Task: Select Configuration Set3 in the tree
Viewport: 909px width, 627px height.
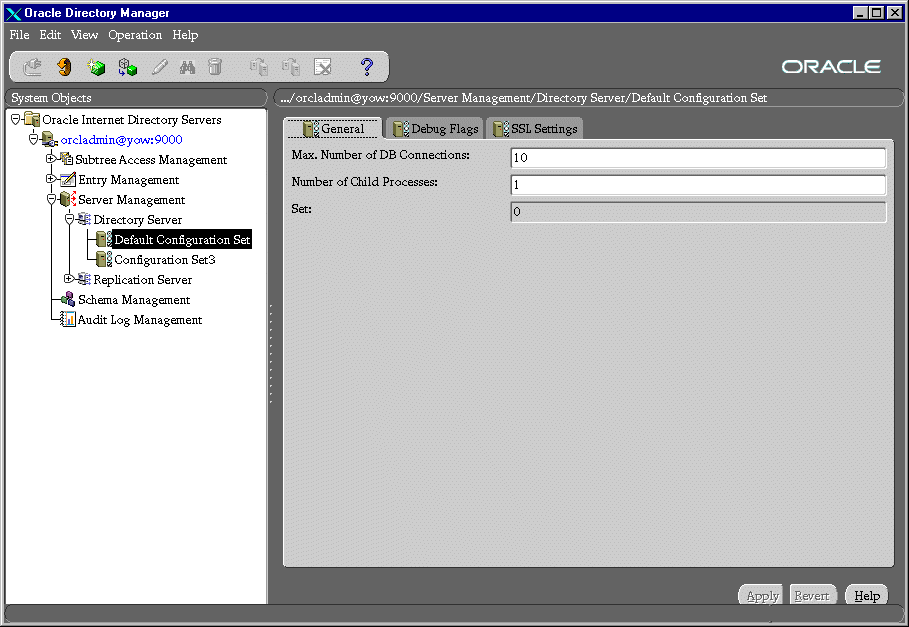Action: 164,260
